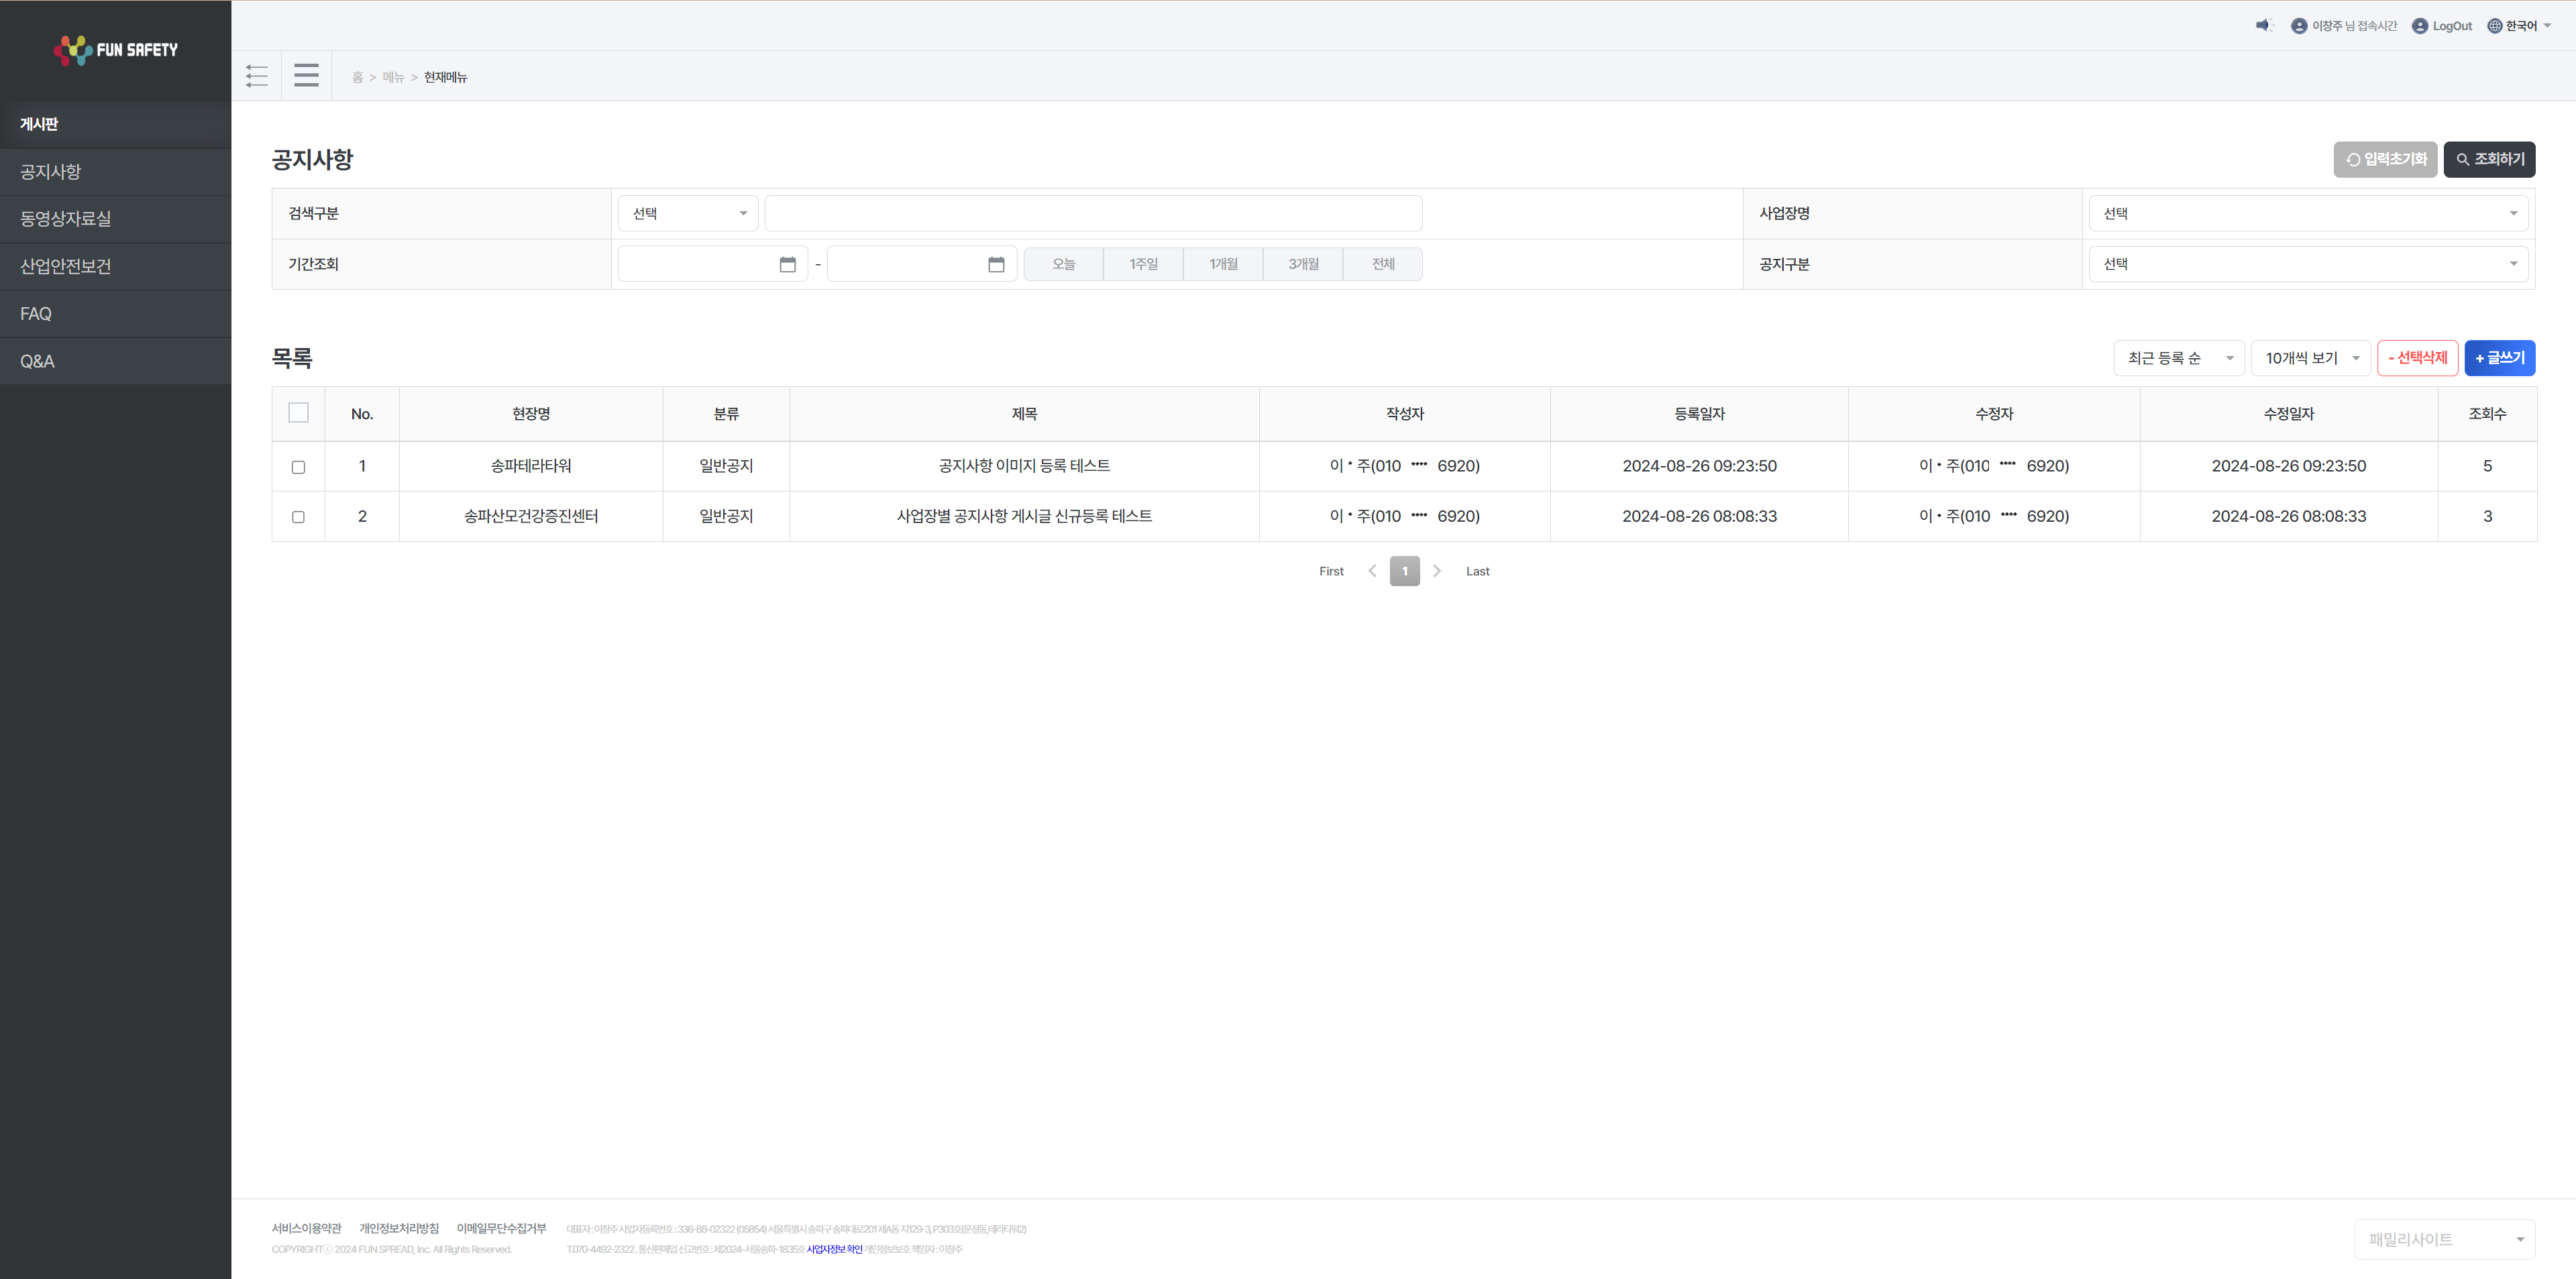
Task: Check the row for 송파산모건강증진센터
Action: [298, 517]
